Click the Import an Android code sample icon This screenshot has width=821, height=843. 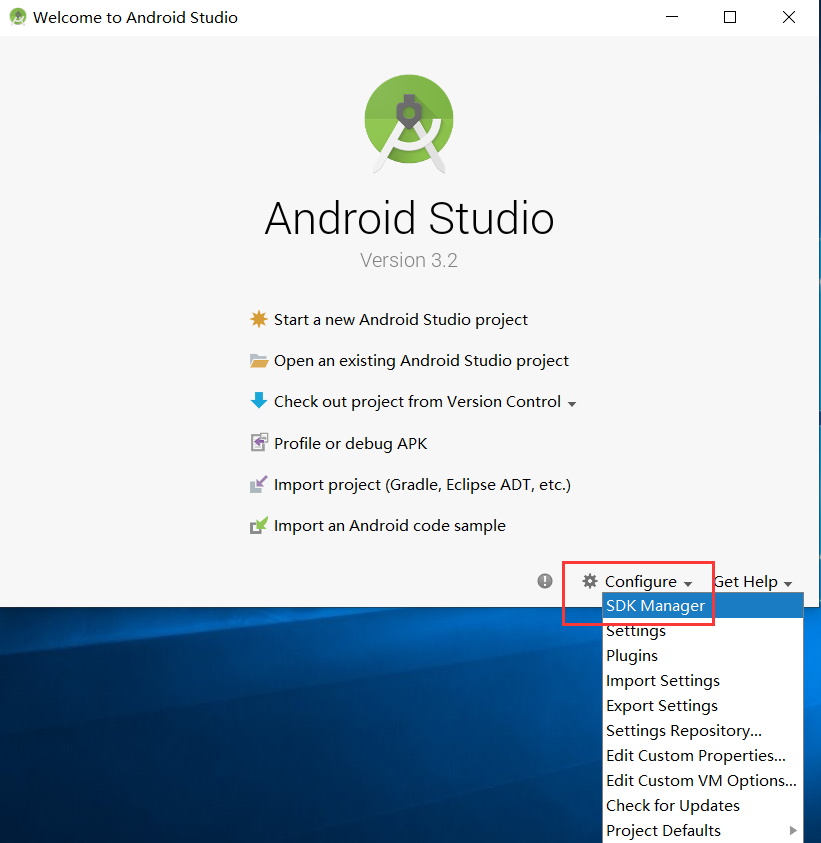tap(257, 525)
